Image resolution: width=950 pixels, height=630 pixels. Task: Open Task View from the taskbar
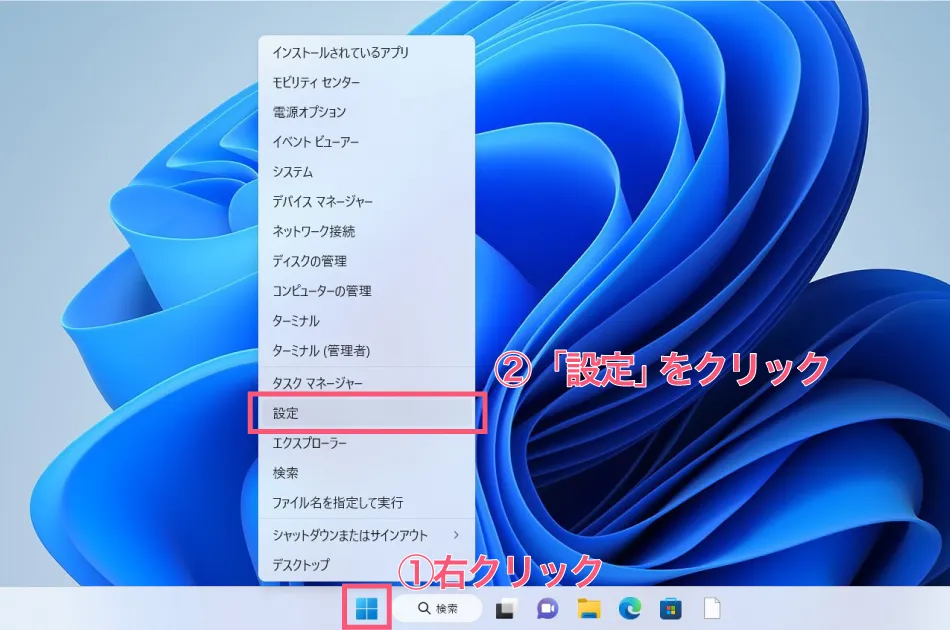[x=505, y=608]
